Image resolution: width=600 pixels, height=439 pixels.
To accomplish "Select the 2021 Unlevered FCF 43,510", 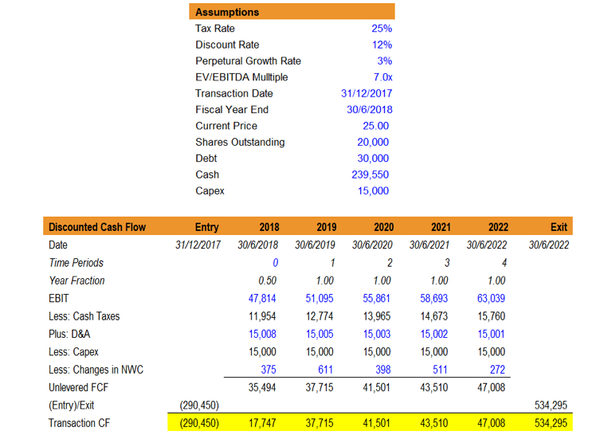I will 434,388.
